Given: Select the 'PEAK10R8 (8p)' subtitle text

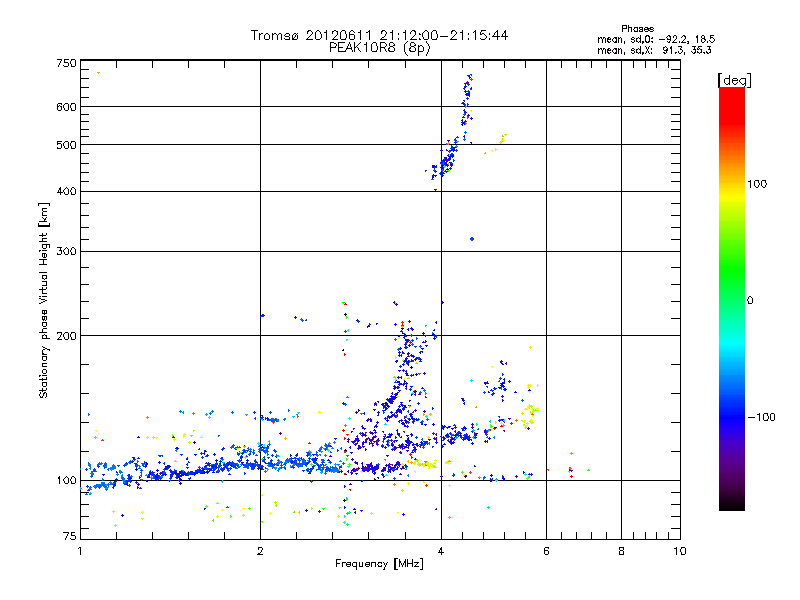Looking at the screenshot, I should tap(379, 48).
